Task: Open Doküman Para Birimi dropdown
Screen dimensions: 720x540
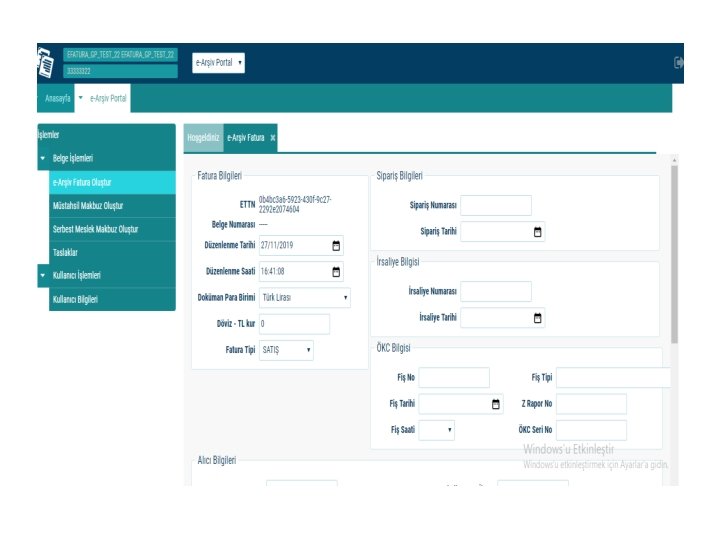Action: pos(305,298)
